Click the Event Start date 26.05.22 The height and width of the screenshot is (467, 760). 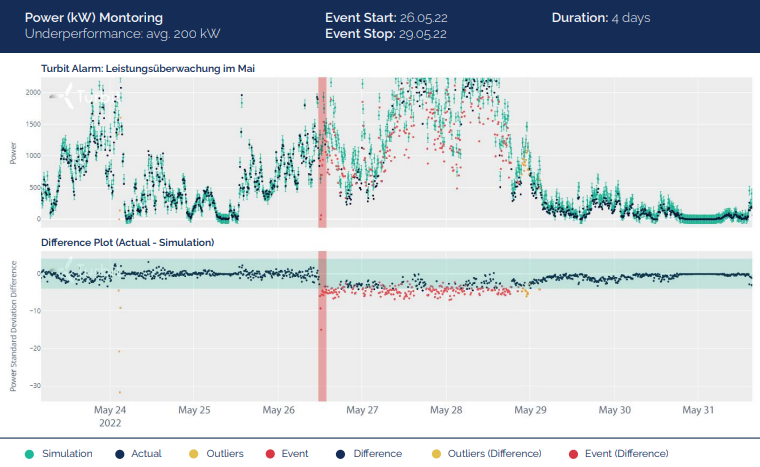tap(421, 18)
